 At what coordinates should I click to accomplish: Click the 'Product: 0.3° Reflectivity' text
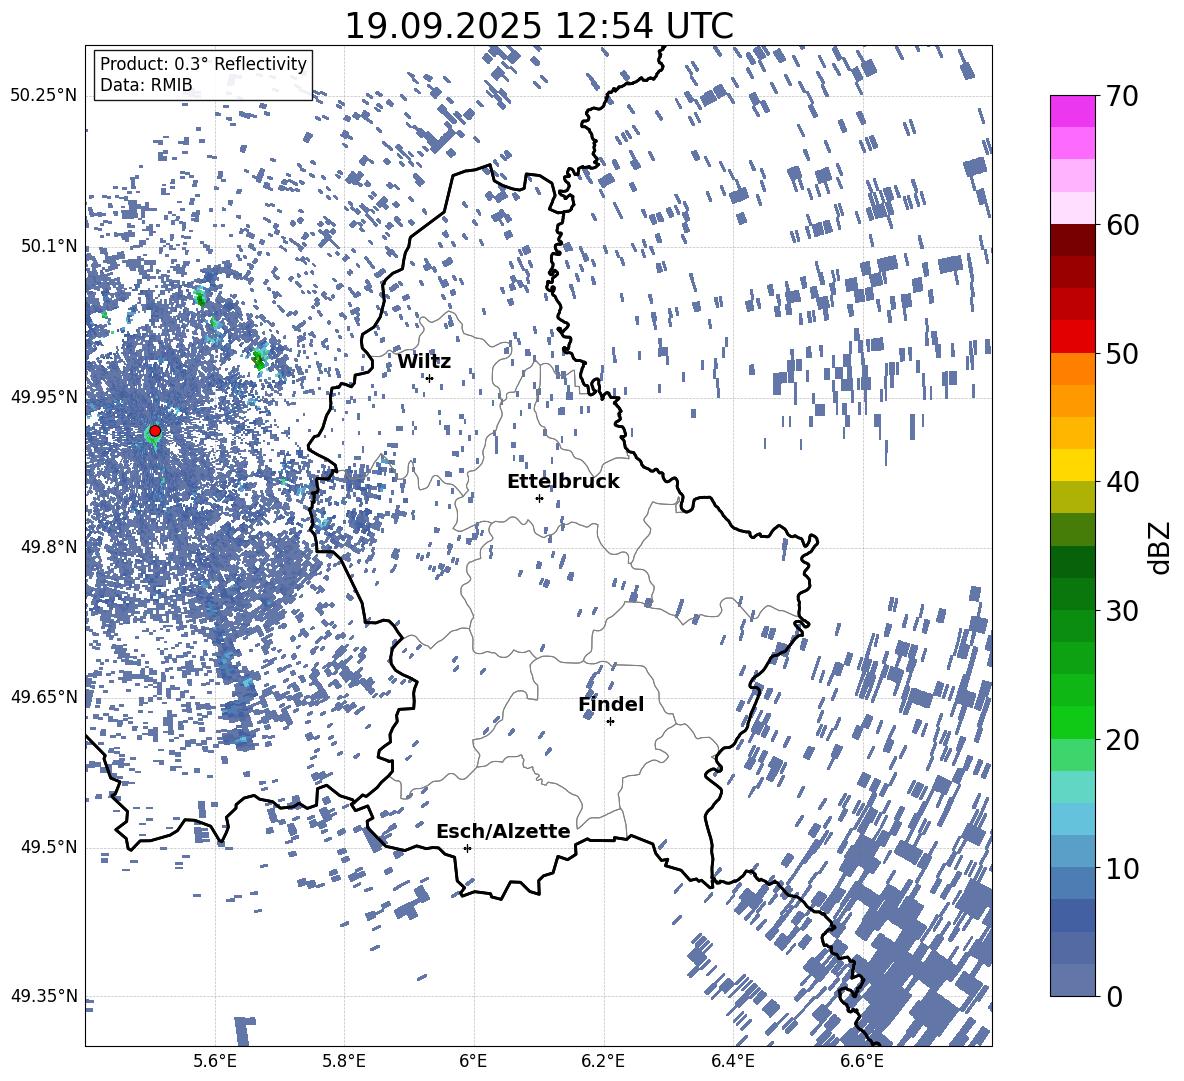(x=203, y=63)
